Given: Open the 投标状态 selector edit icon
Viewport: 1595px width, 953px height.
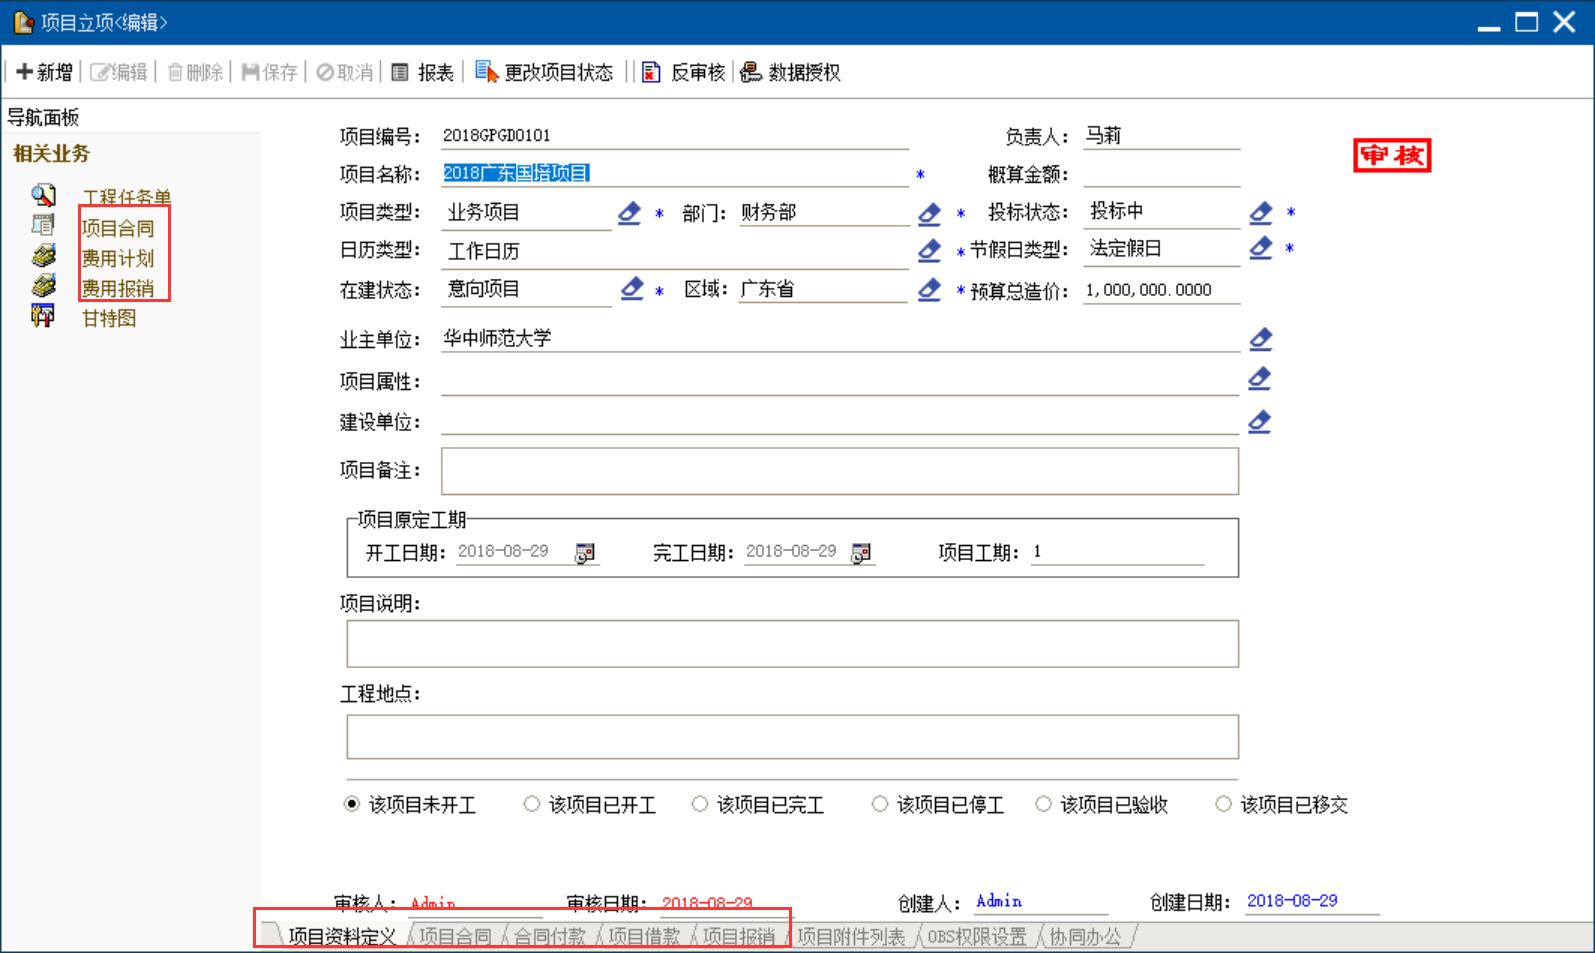Looking at the screenshot, I should pos(1261,213).
